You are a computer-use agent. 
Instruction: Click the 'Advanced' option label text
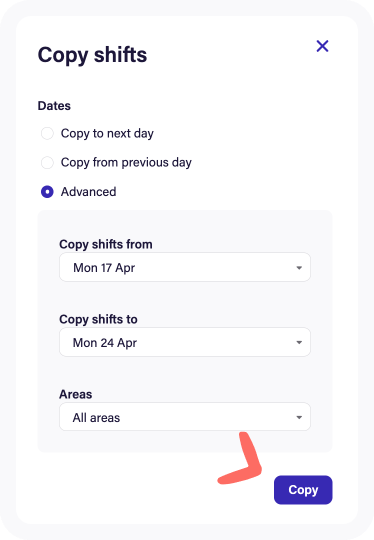coord(89,192)
